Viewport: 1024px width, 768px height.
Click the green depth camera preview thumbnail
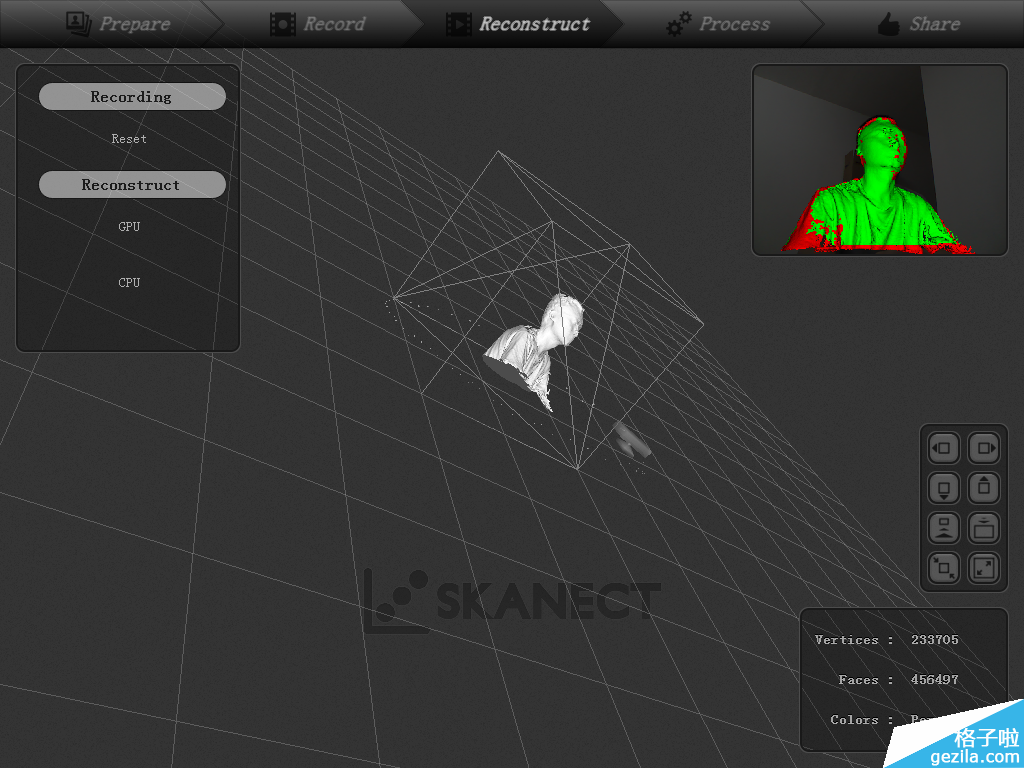(879, 160)
